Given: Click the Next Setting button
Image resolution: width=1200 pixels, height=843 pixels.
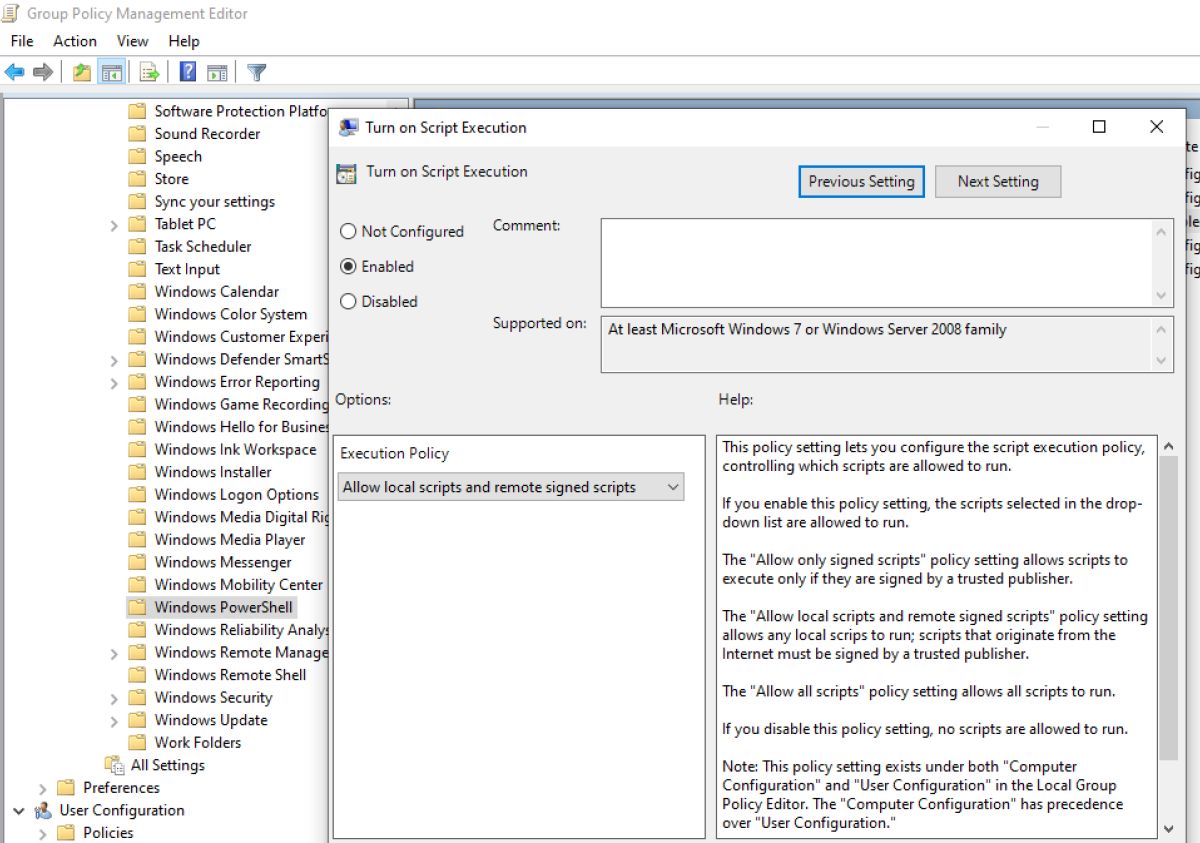Looking at the screenshot, I should pos(998,181).
